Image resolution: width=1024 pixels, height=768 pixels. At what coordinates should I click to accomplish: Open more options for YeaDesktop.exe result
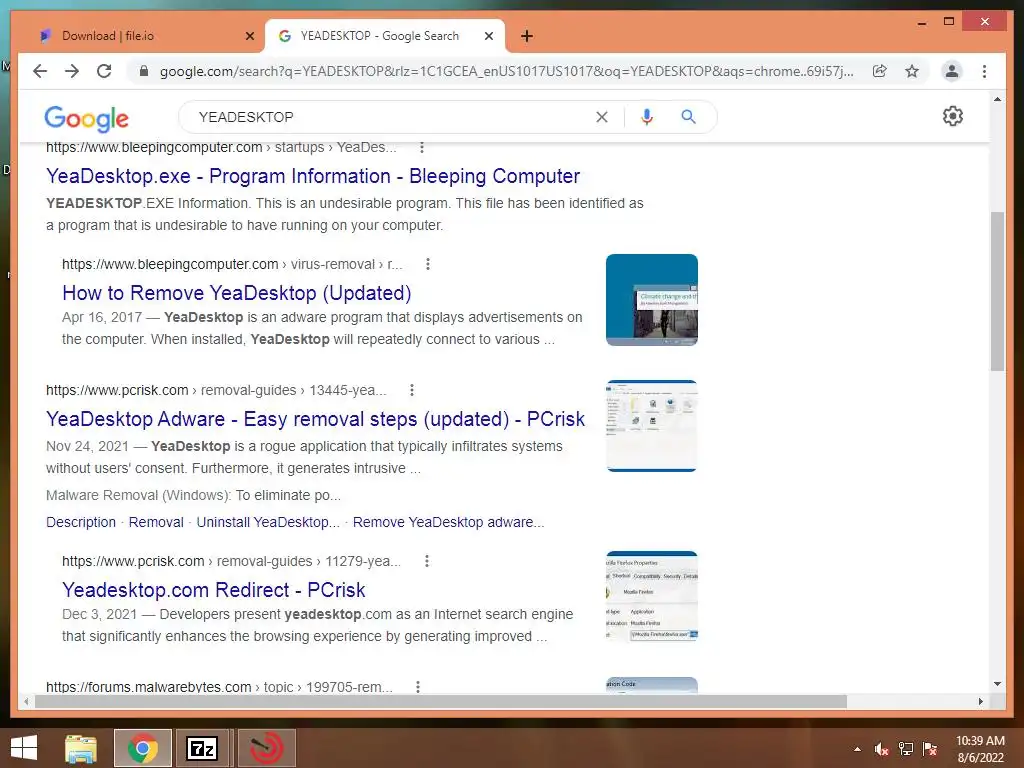(x=422, y=148)
